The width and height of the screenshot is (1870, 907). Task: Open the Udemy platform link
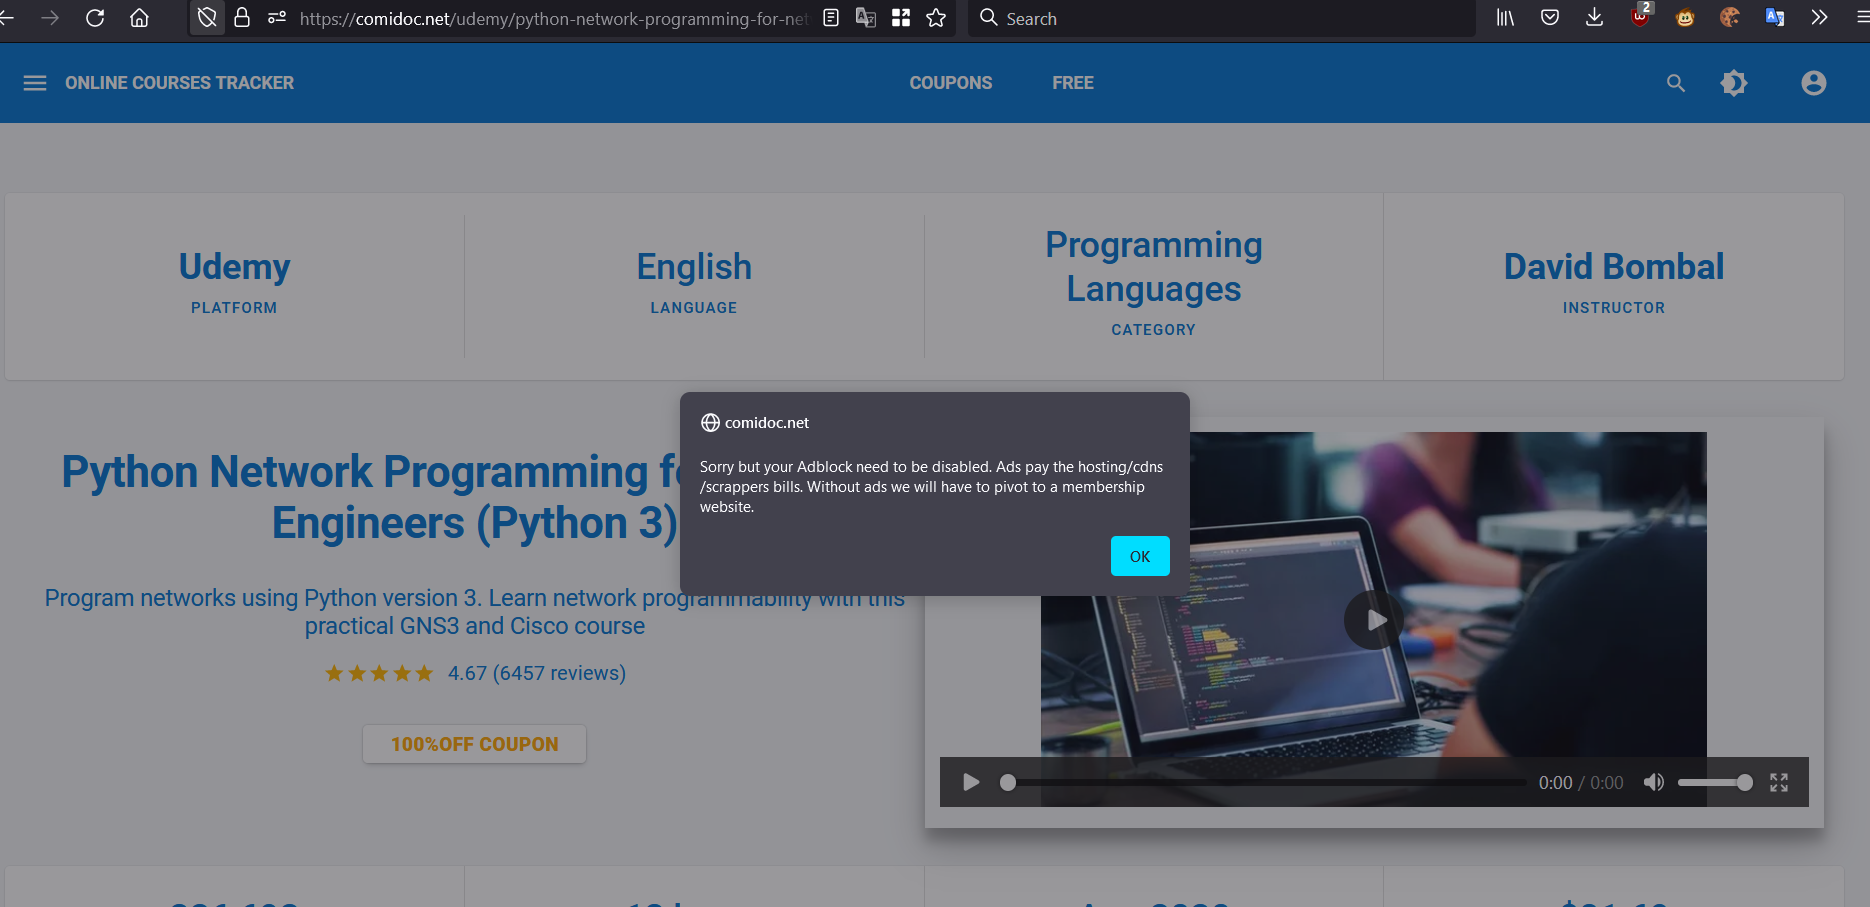235,267
